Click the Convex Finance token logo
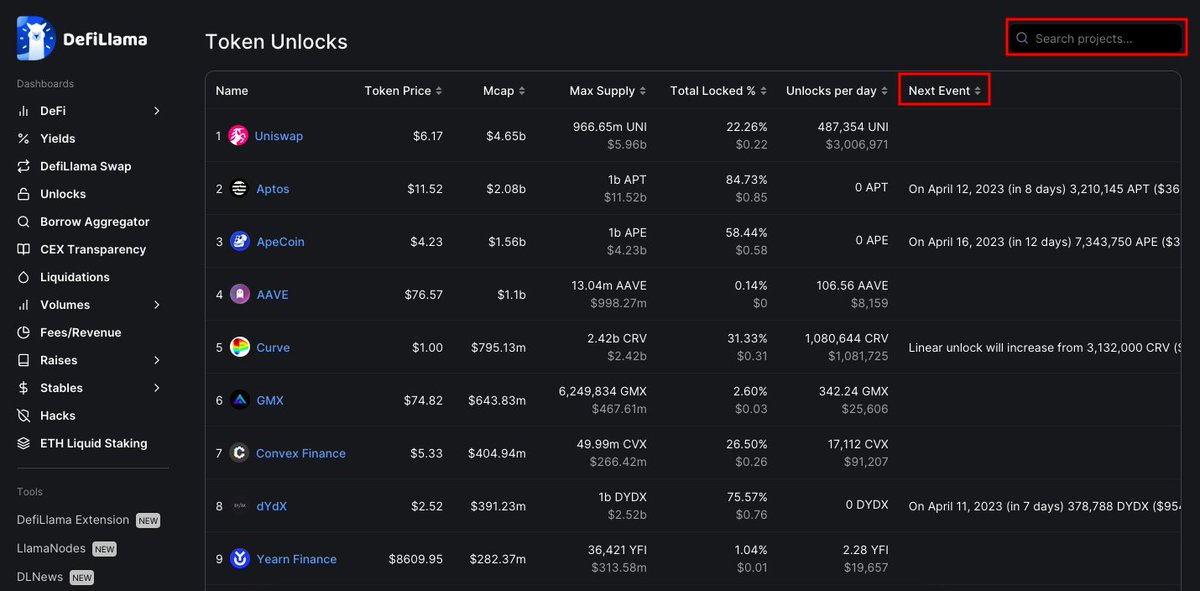 (x=239, y=453)
